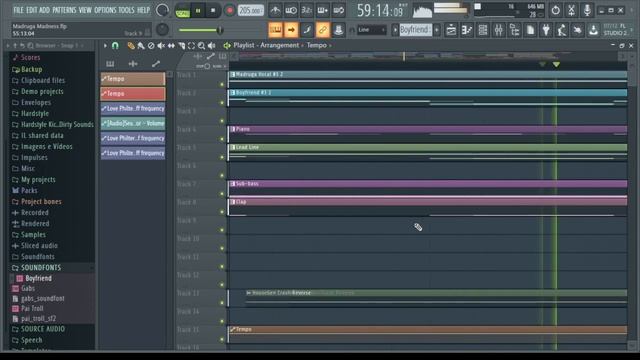The width and height of the screenshot is (640, 360).
Task: Expand the Packs folder in browser
Action: point(29,191)
